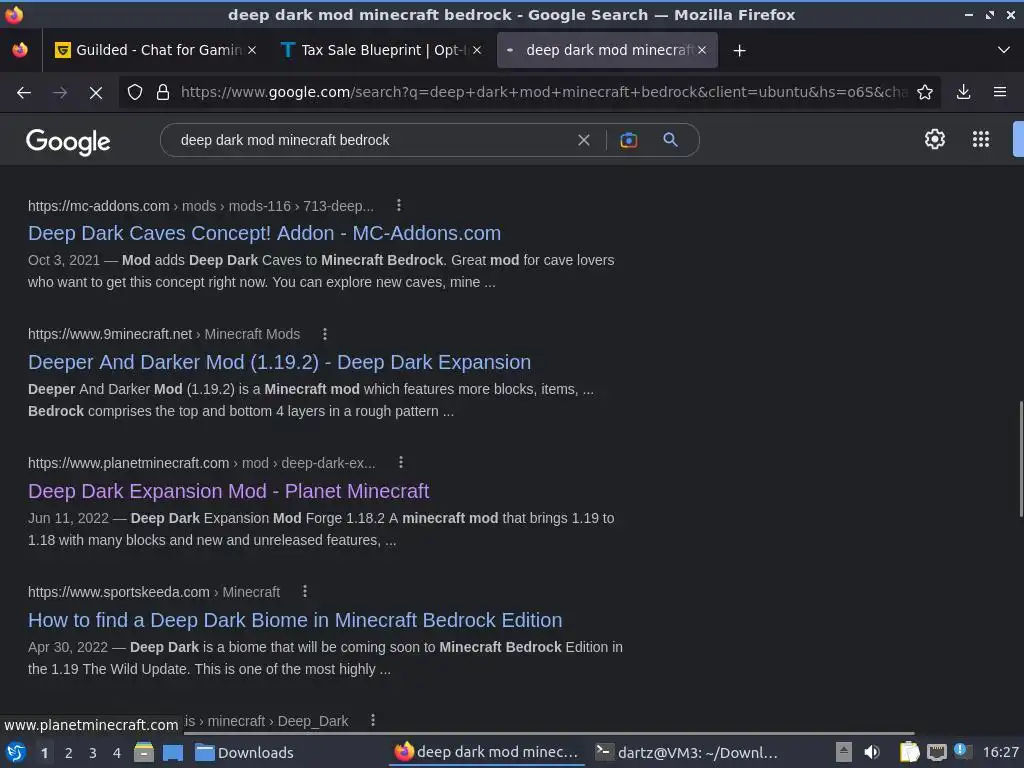Open file manager drawer icon in taskbar
Viewport: 1024px width, 768px height.
(x=144, y=752)
